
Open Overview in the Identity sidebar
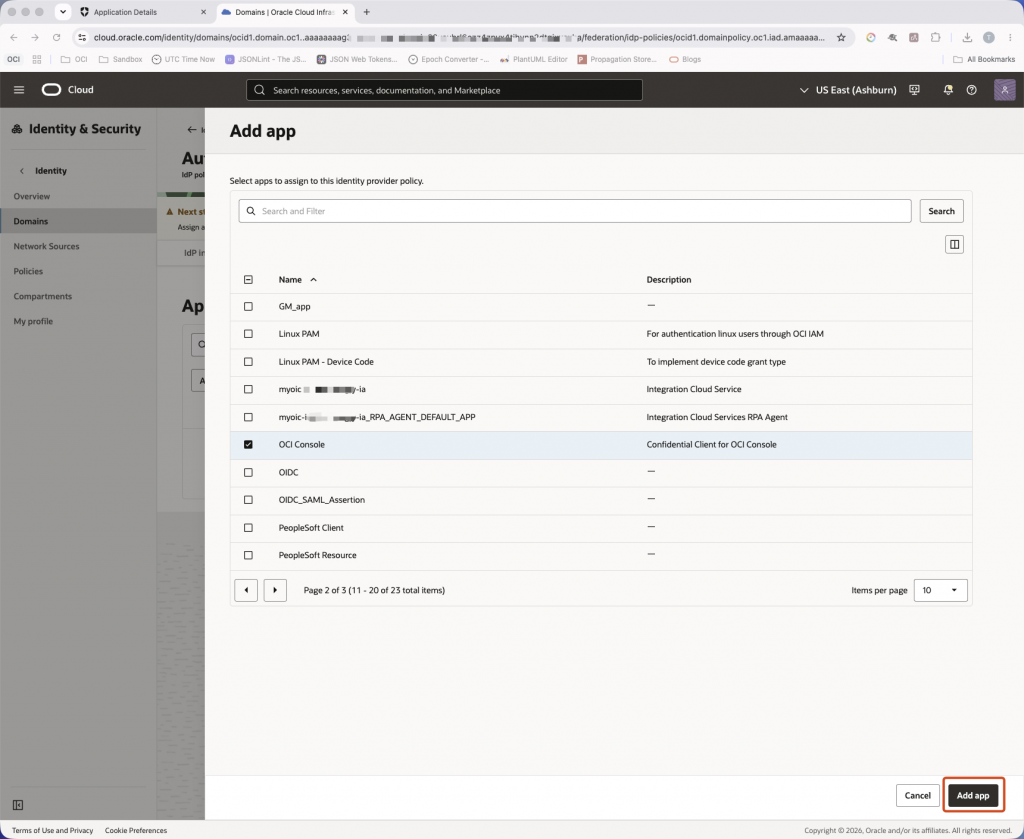coord(31,196)
